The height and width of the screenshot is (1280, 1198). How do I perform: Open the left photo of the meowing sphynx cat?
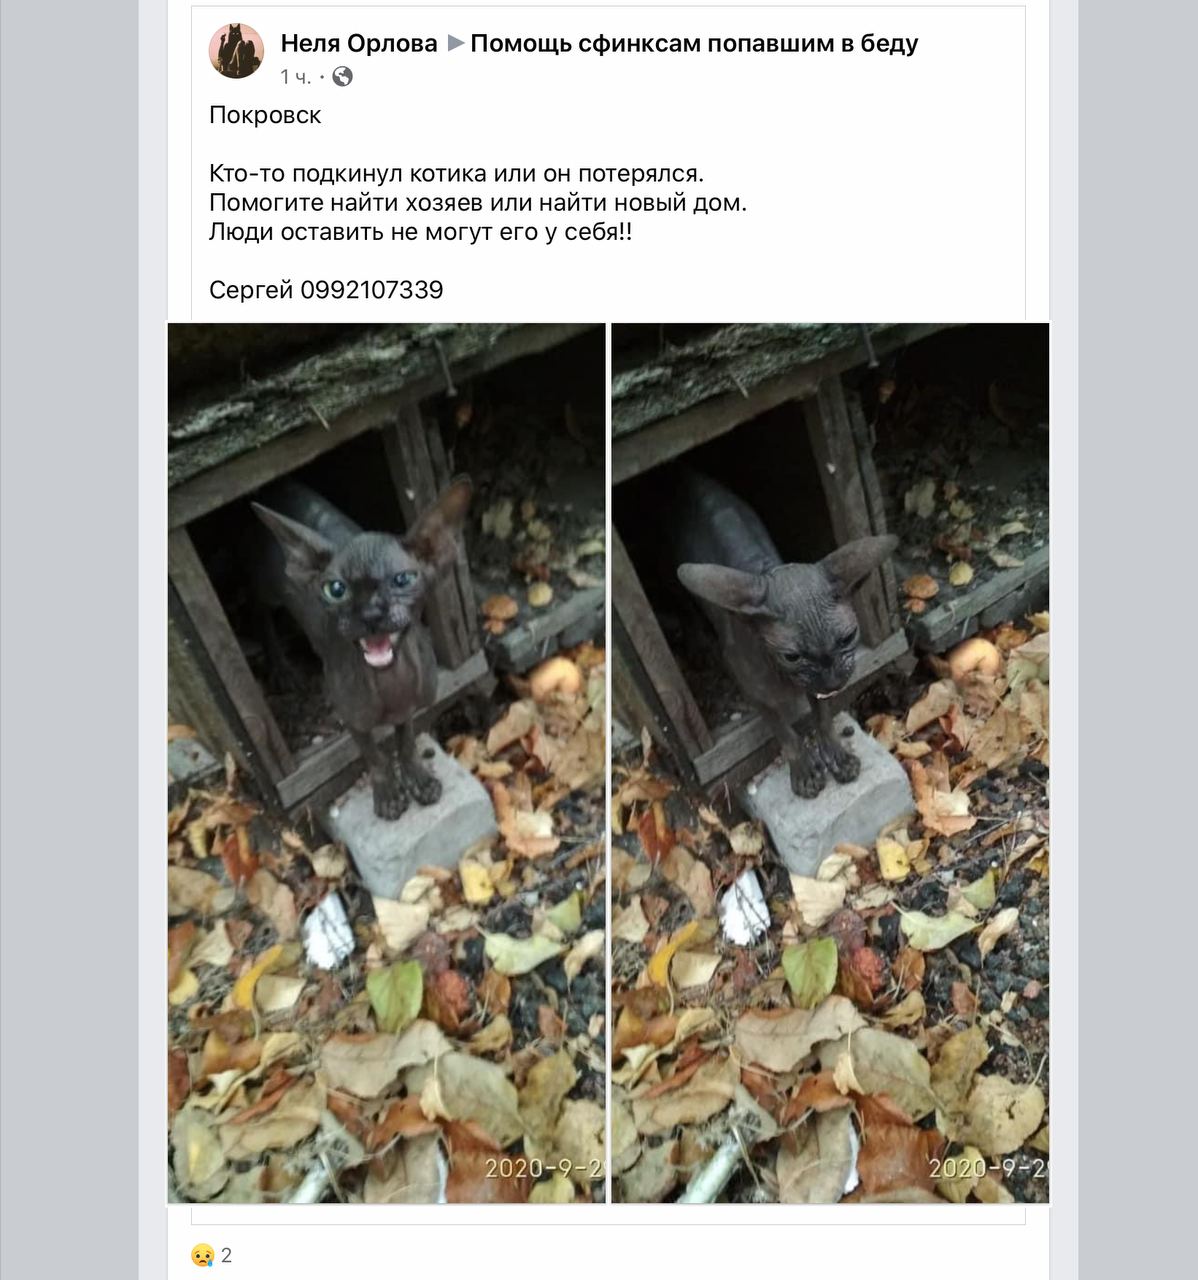point(386,763)
